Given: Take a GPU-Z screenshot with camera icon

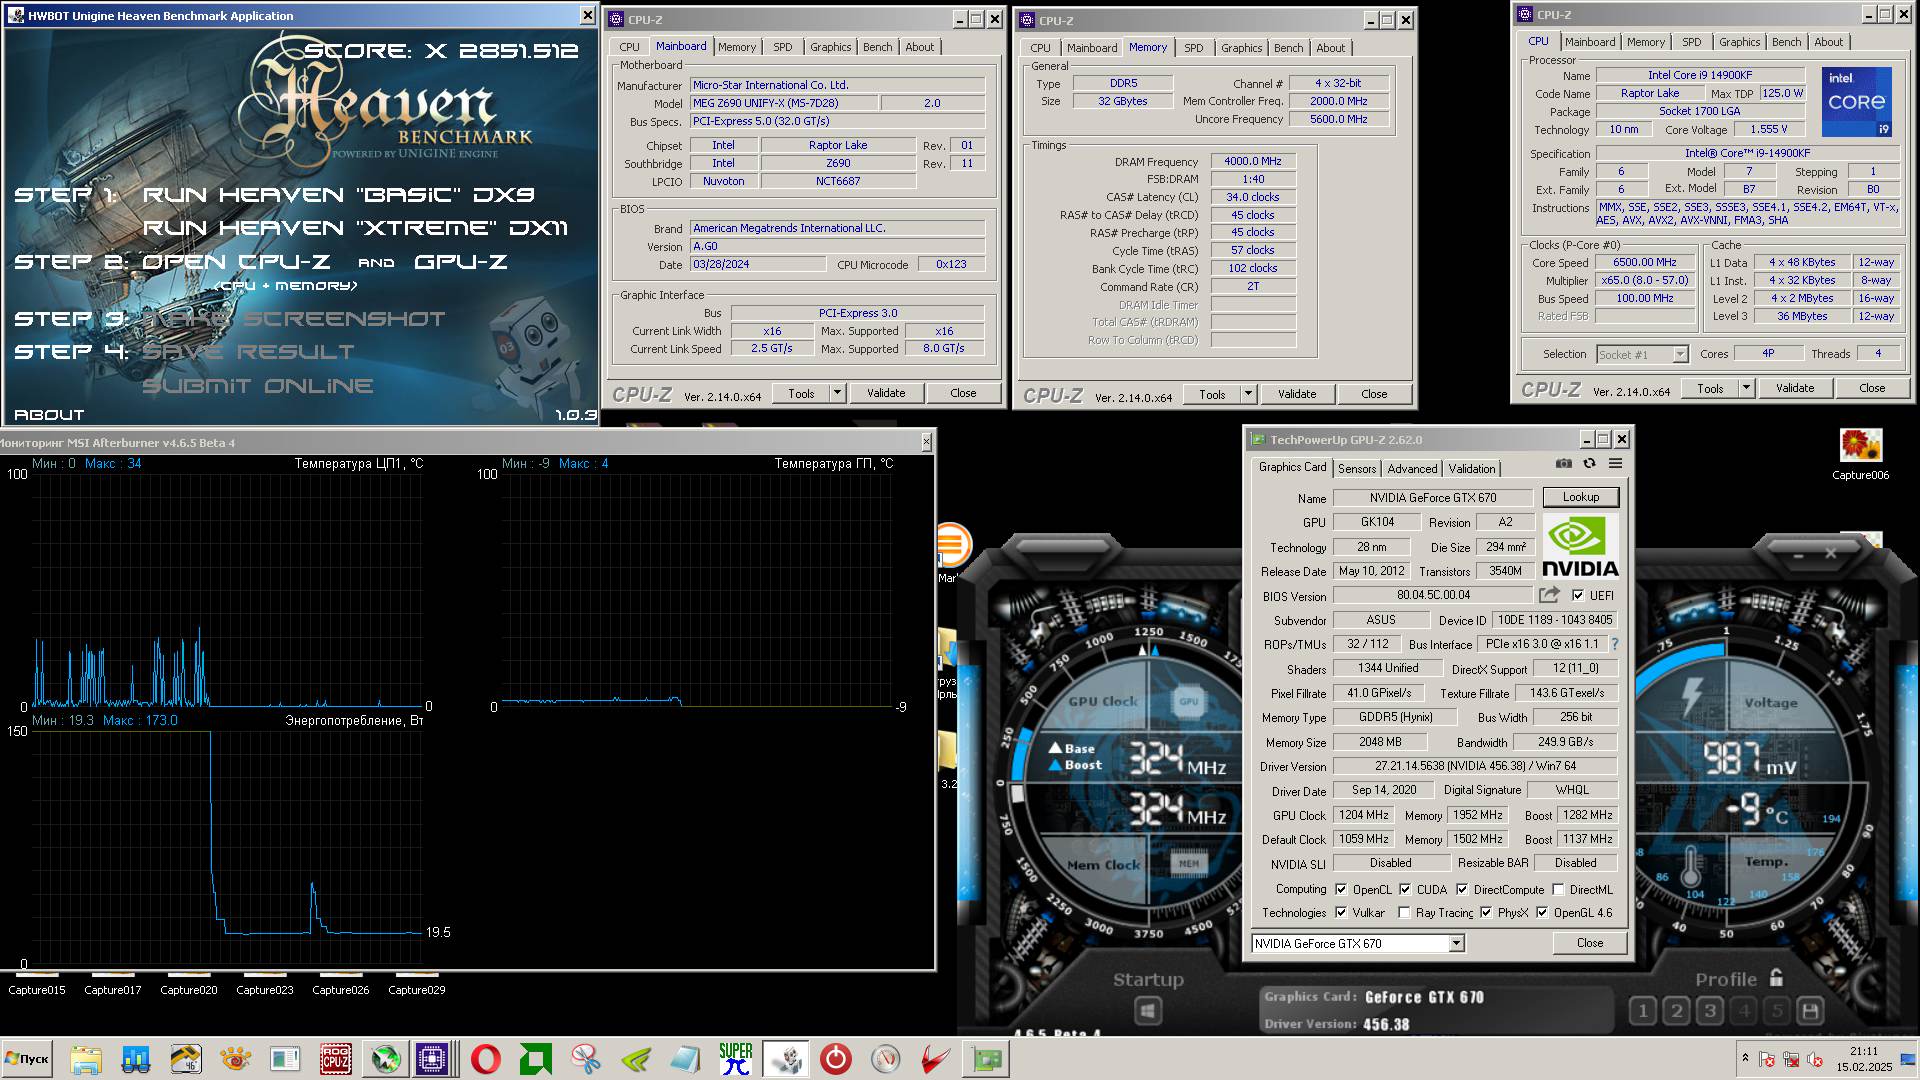Looking at the screenshot, I should tap(1564, 464).
